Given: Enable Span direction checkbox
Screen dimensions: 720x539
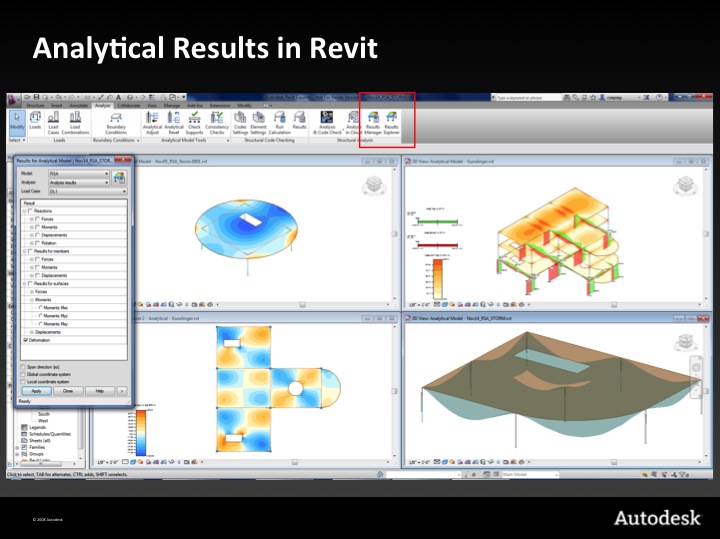Looking at the screenshot, I should (23, 367).
